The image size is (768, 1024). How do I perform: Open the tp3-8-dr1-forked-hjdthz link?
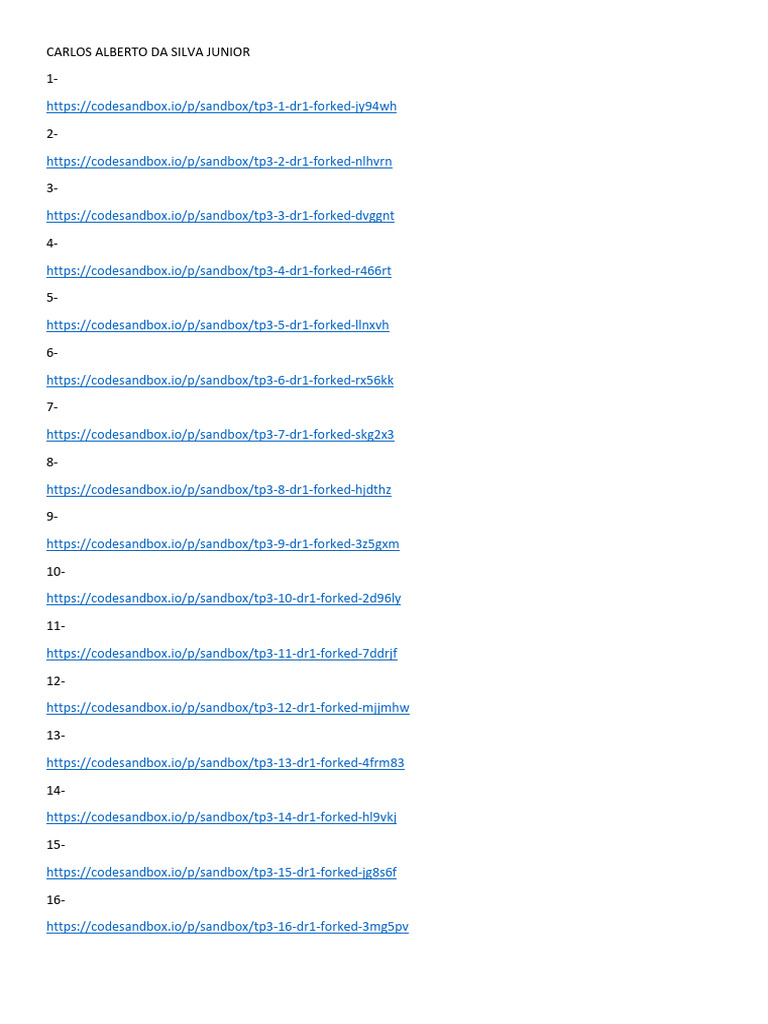pos(219,489)
